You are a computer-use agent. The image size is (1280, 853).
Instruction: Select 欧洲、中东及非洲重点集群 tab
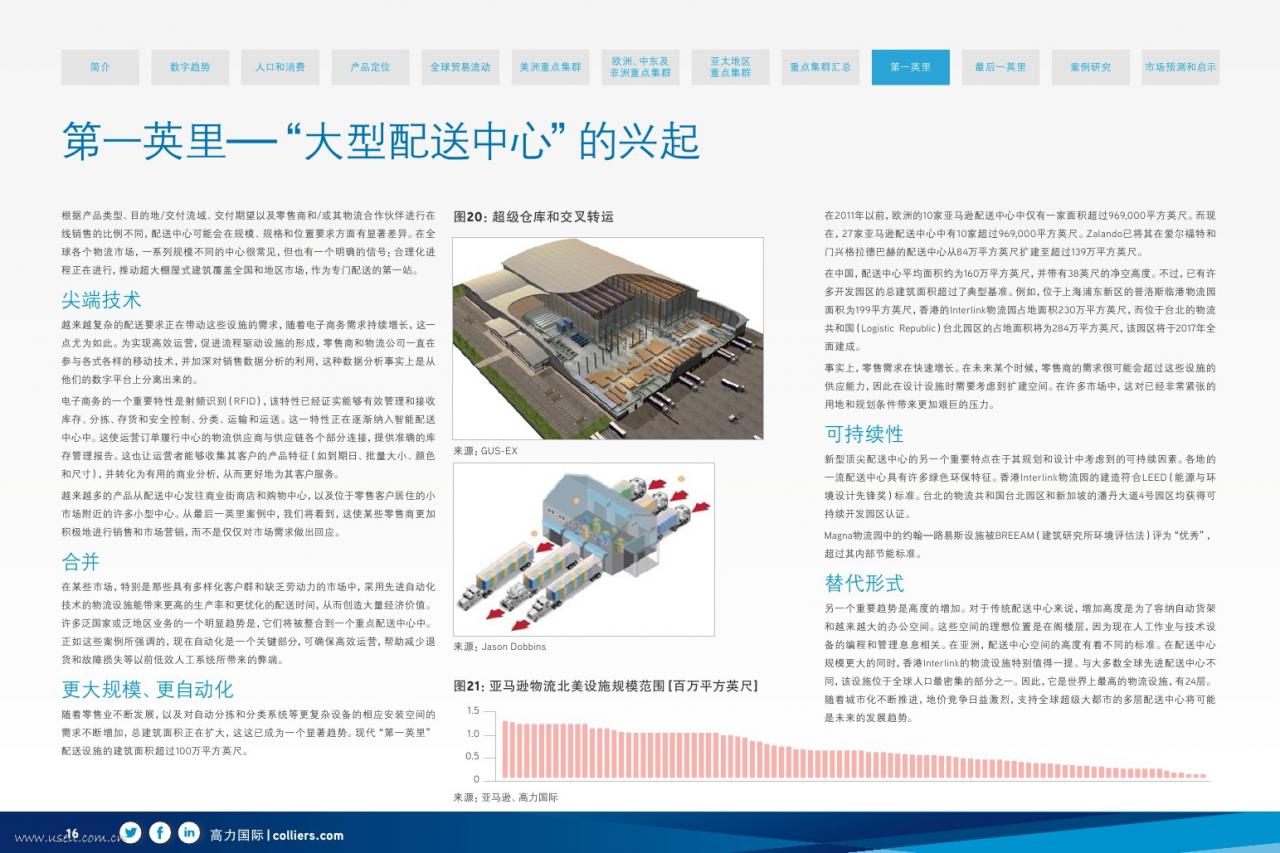point(640,67)
